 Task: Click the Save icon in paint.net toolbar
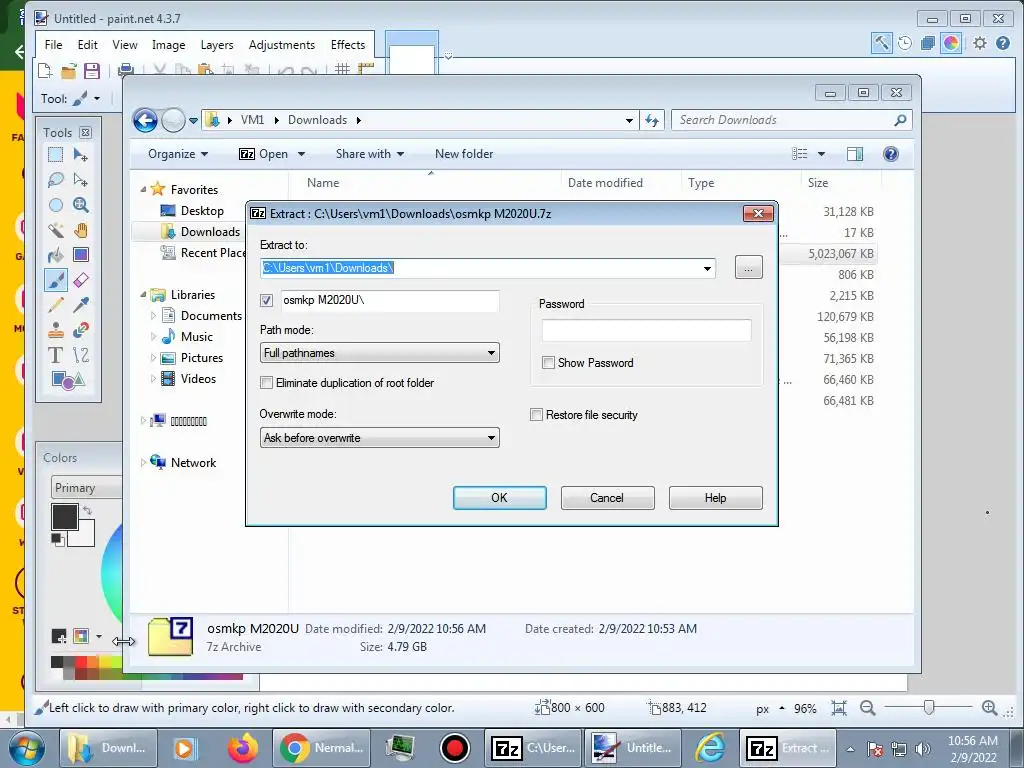[x=91, y=71]
